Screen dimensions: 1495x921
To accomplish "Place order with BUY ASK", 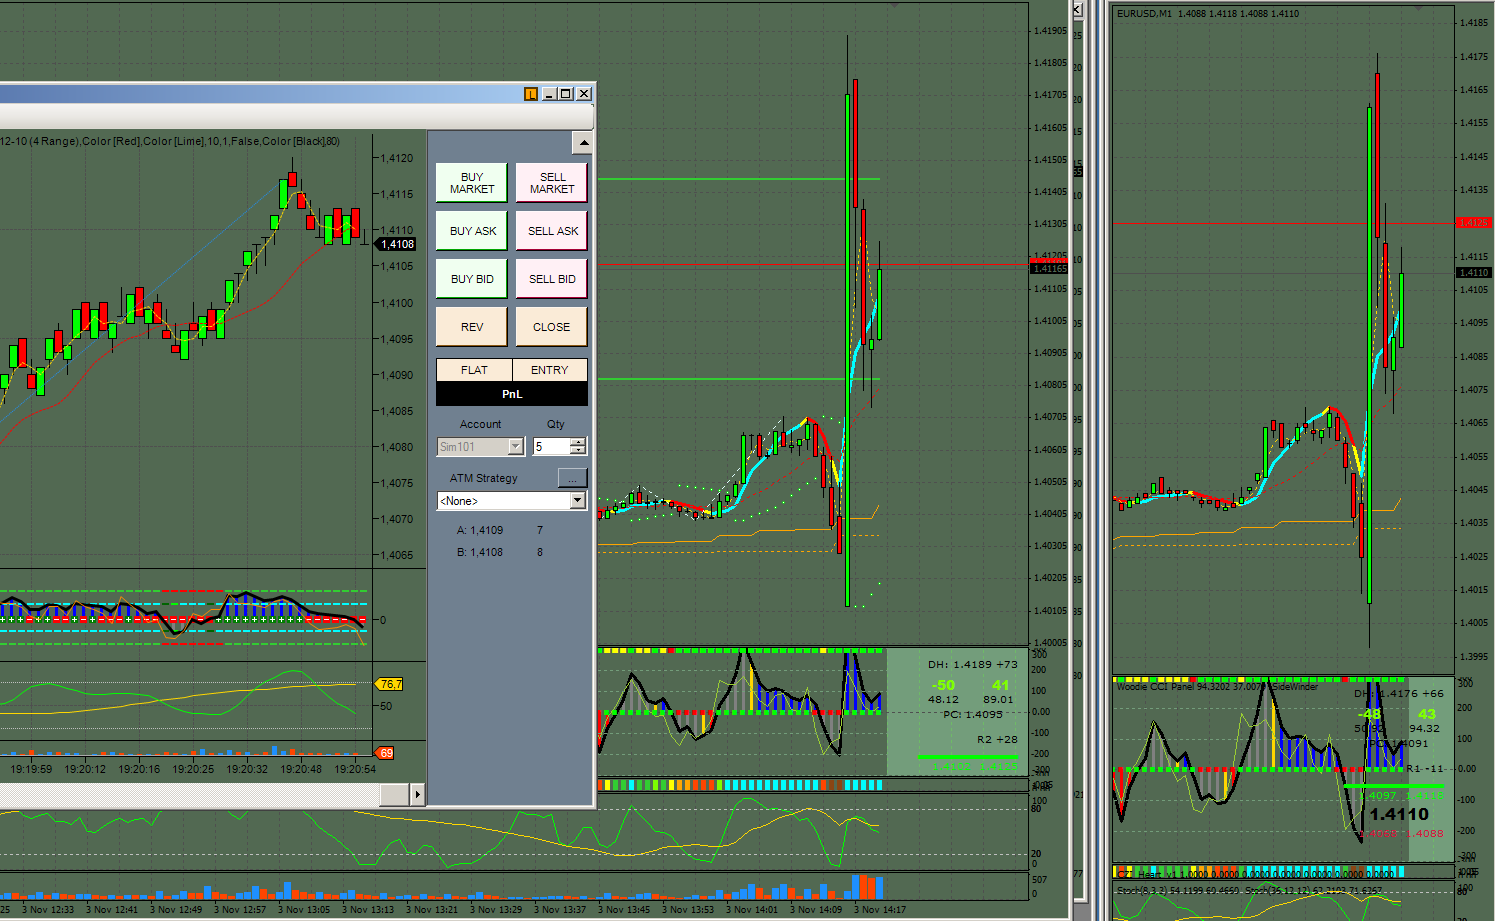I will tap(472, 231).
